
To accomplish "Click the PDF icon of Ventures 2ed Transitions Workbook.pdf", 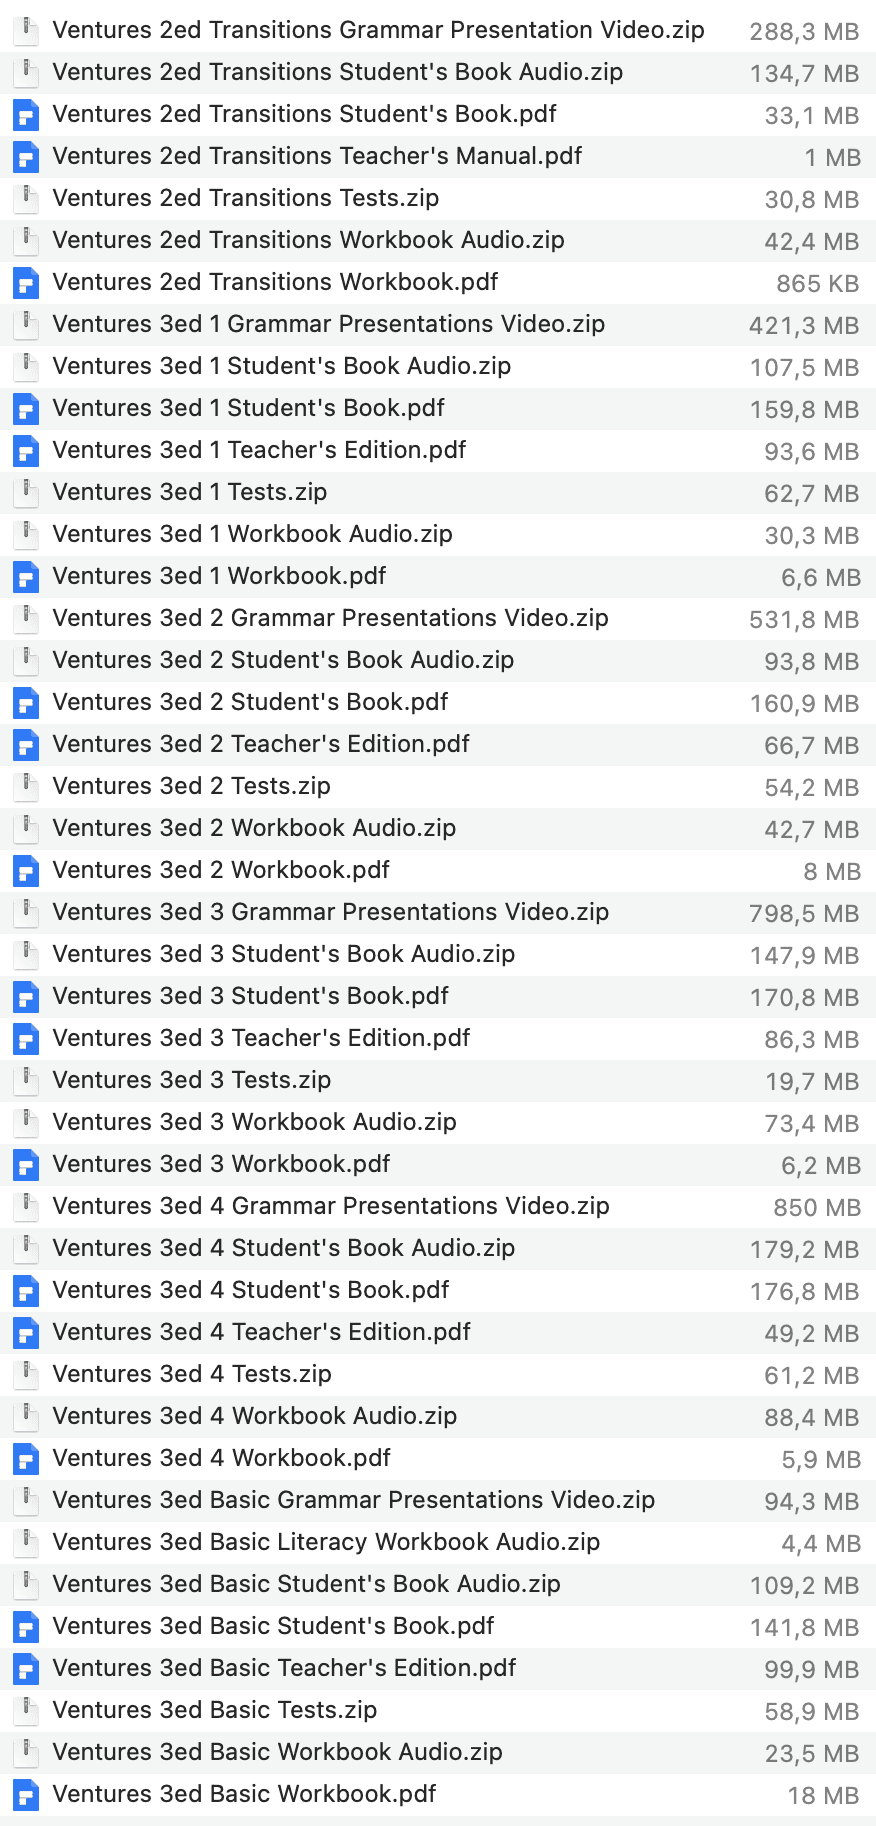I will [x=26, y=283].
